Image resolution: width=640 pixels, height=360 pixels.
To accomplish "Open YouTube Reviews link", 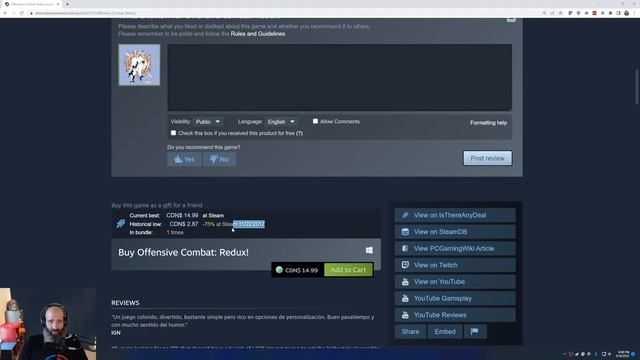I will (455, 315).
